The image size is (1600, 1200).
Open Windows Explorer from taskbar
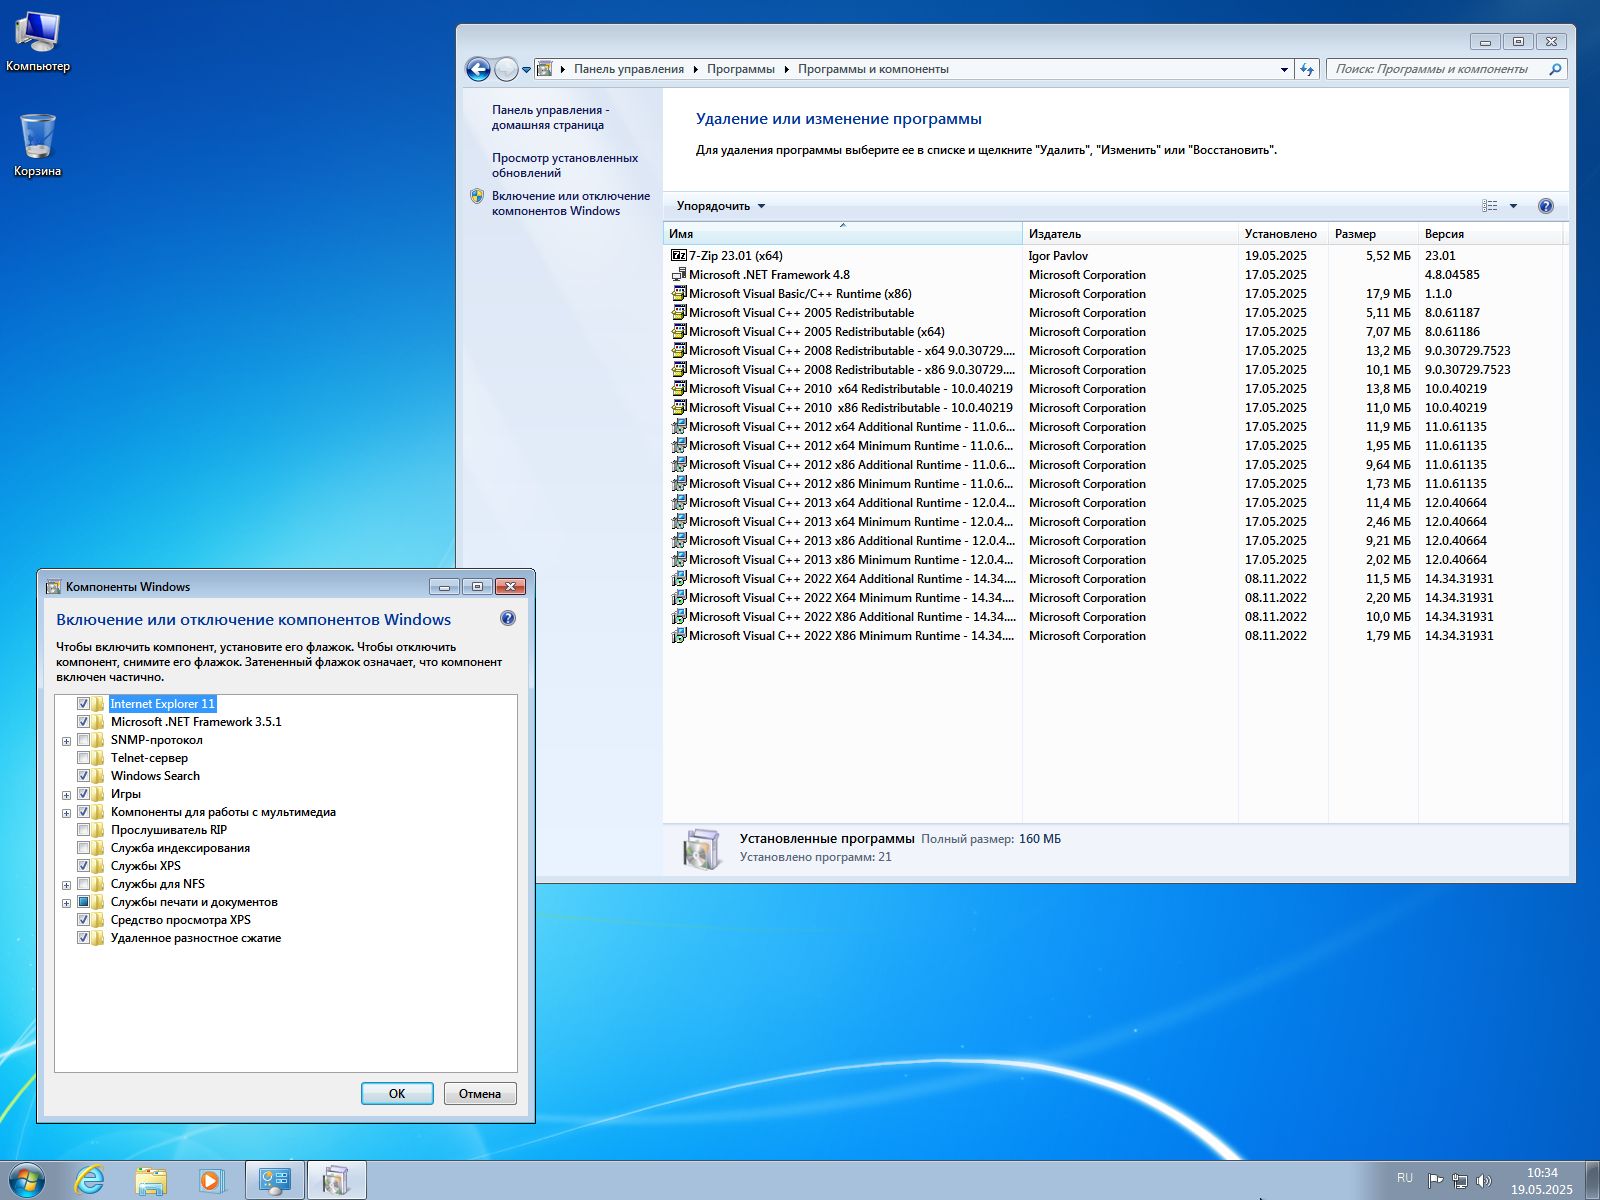151,1181
